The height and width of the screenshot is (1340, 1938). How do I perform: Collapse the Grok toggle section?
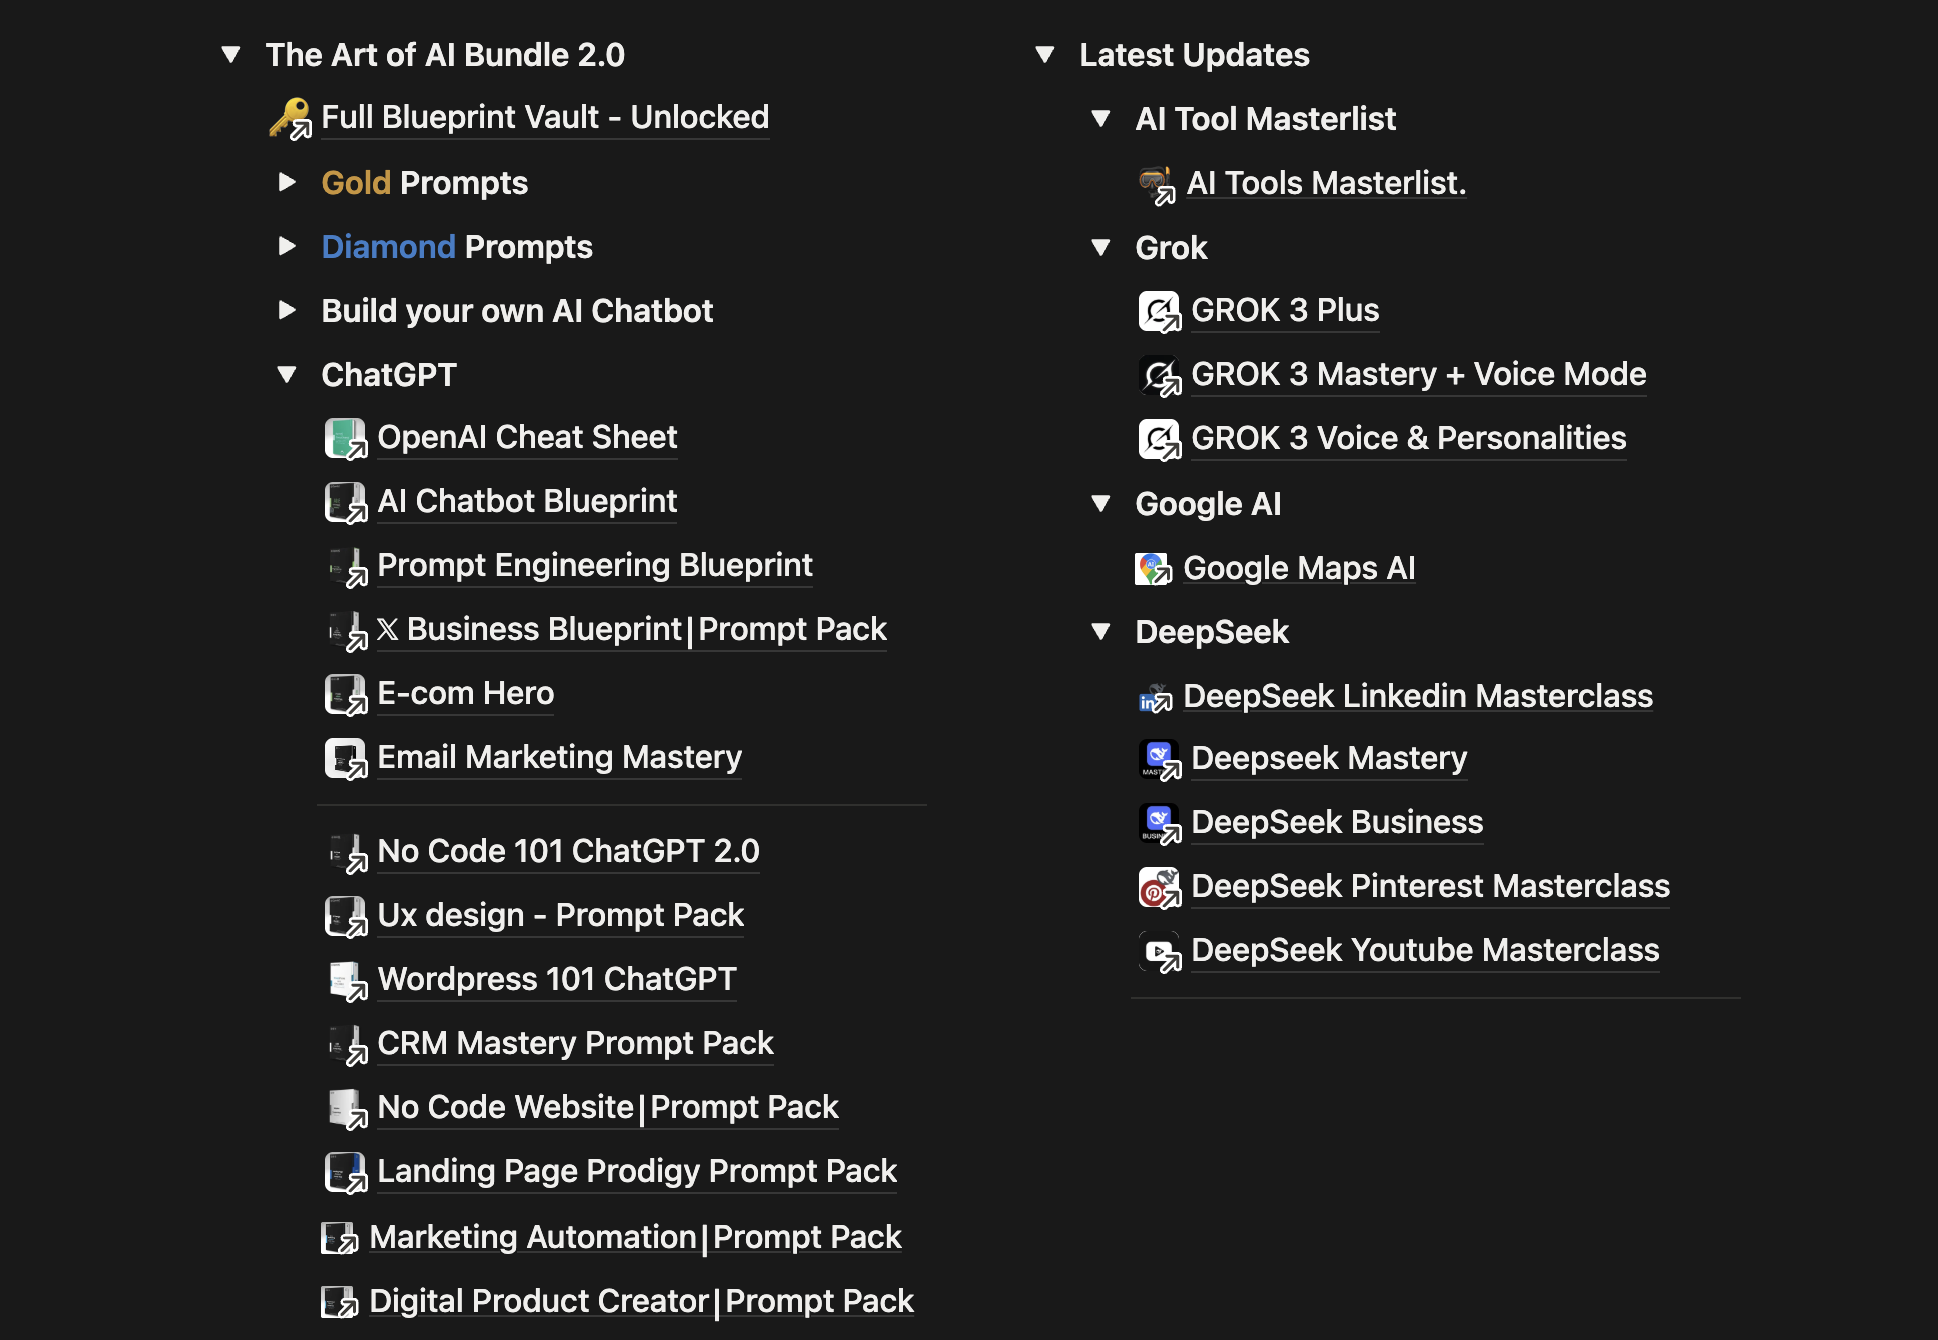[x=1101, y=247]
